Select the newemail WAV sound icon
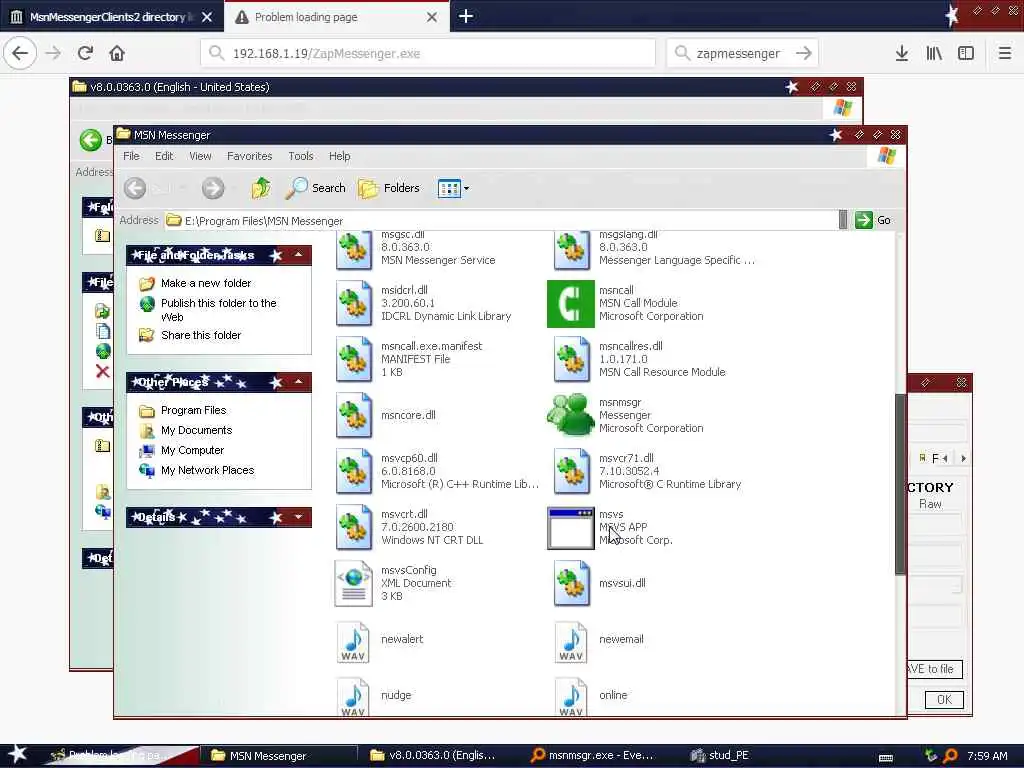The height and width of the screenshot is (768, 1024). [x=571, y=641]
